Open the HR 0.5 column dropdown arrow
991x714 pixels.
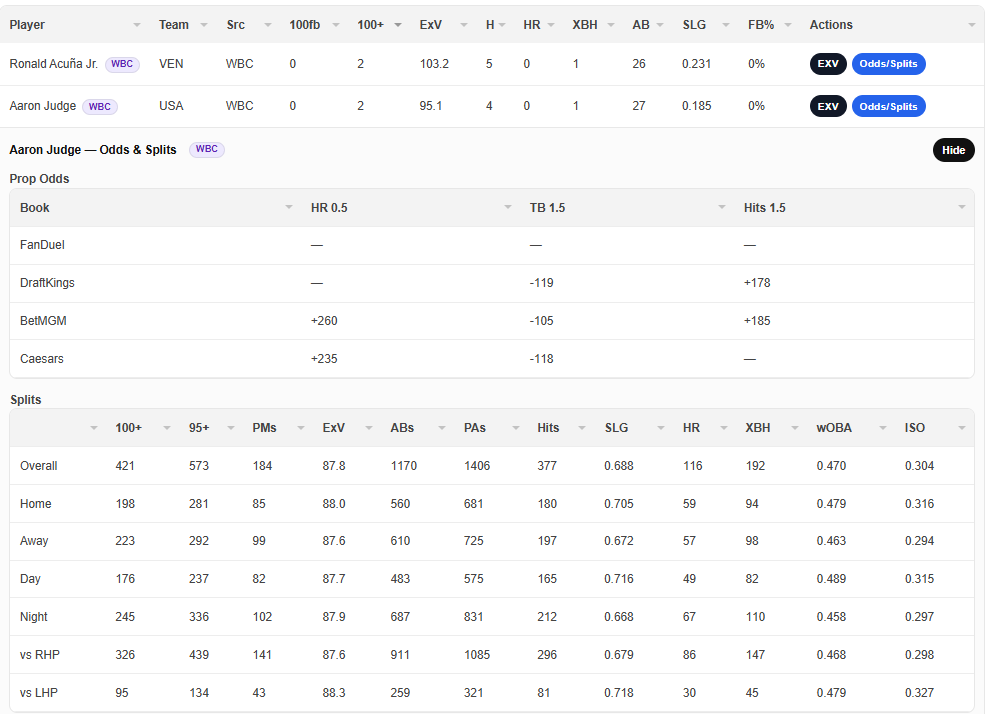point(508,207)
